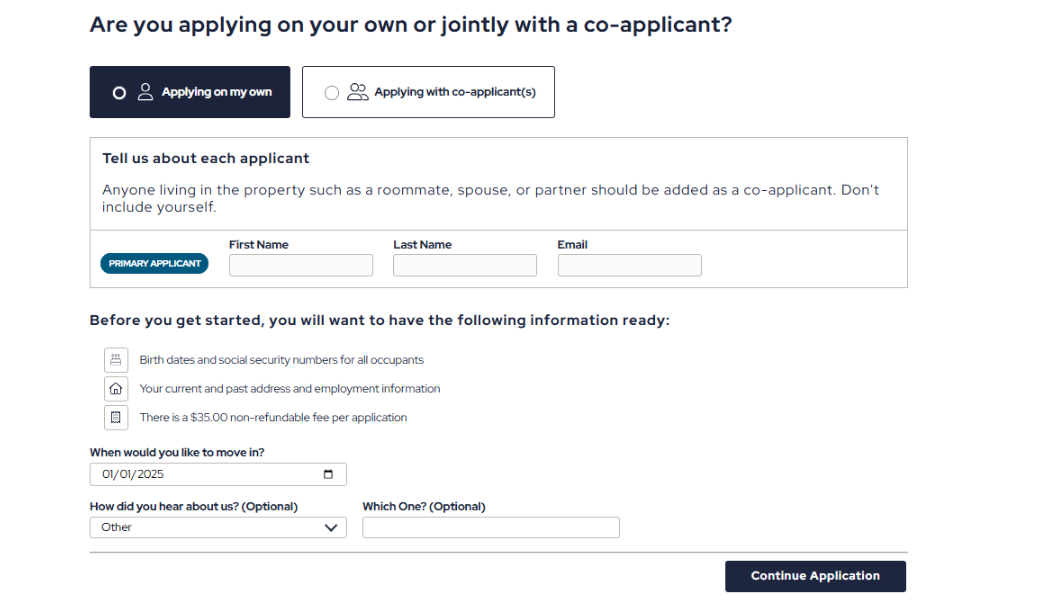Click the Primary Applicant badge
This screenshot has height=613, width=1063.
tap(155, 263)
